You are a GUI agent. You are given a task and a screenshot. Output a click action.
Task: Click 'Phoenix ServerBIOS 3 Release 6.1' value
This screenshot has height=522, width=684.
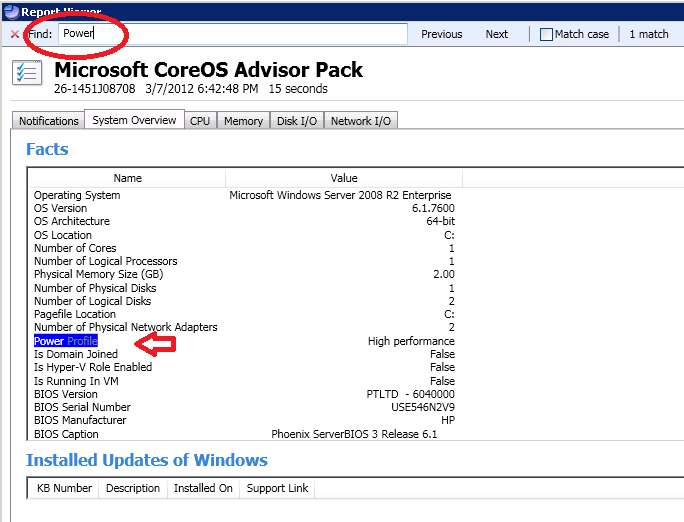354,434
